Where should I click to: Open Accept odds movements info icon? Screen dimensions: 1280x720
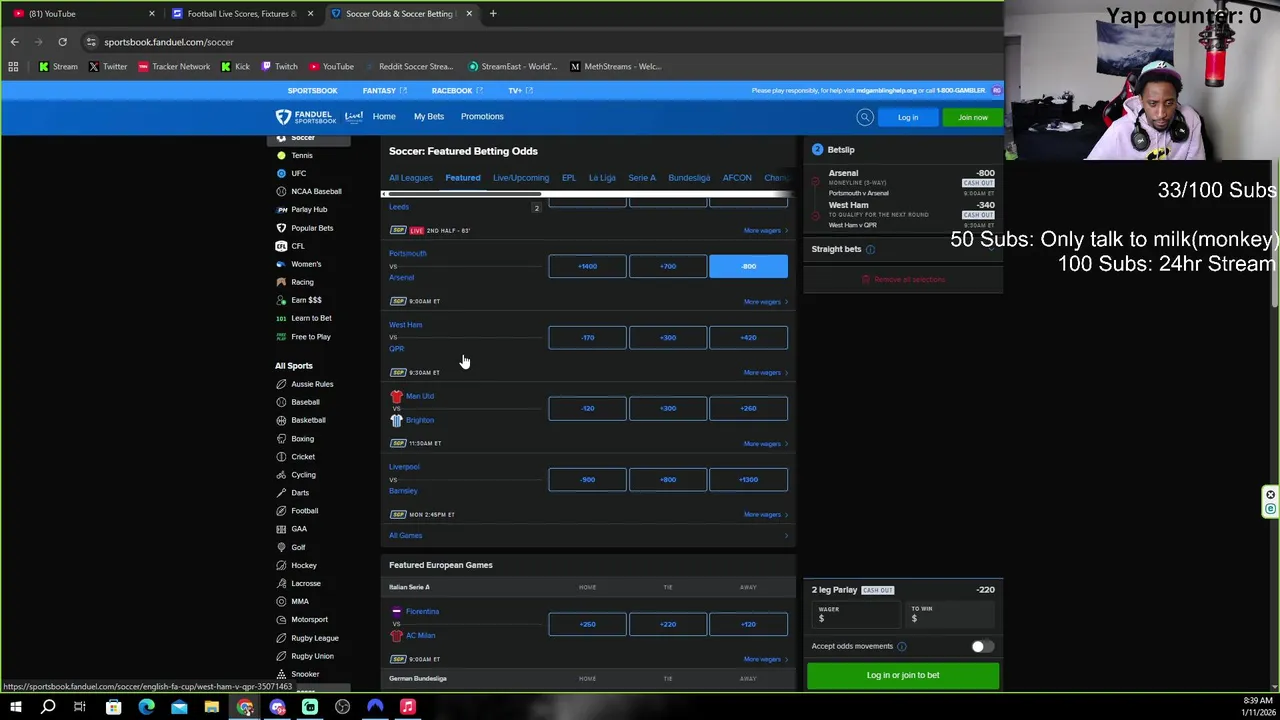click(901, 646)
